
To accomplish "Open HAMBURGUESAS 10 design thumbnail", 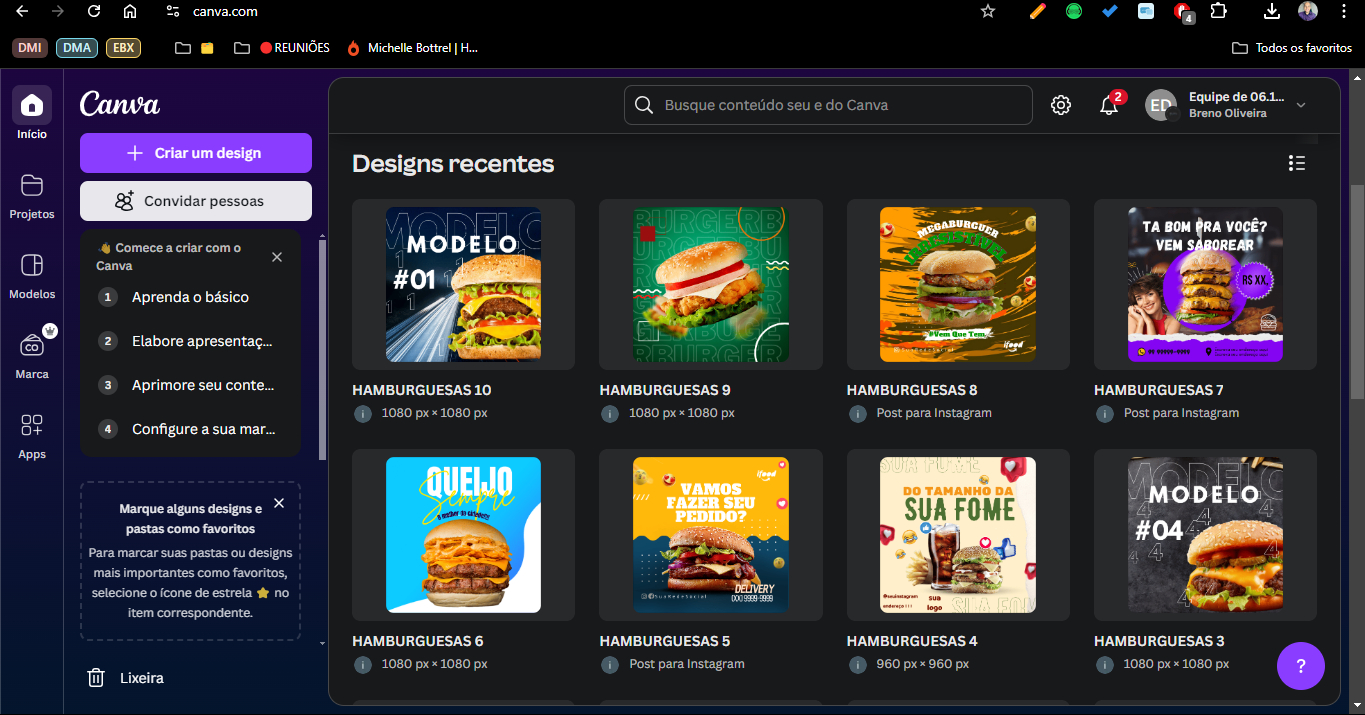I will [463, 285].
